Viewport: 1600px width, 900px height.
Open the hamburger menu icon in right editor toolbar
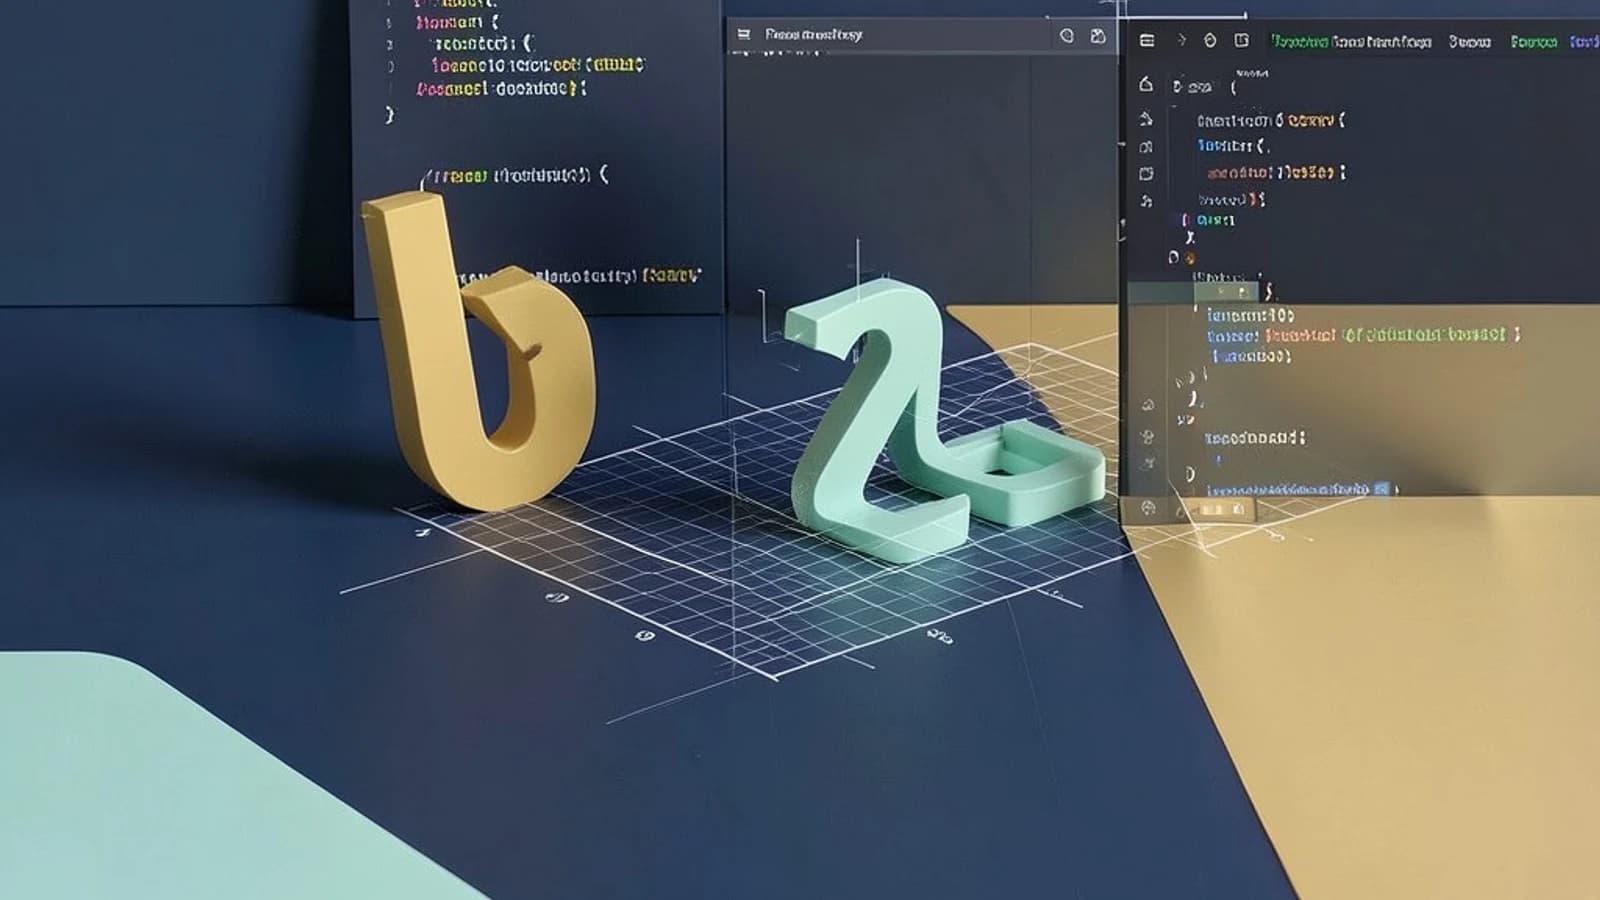(1147, 41)
